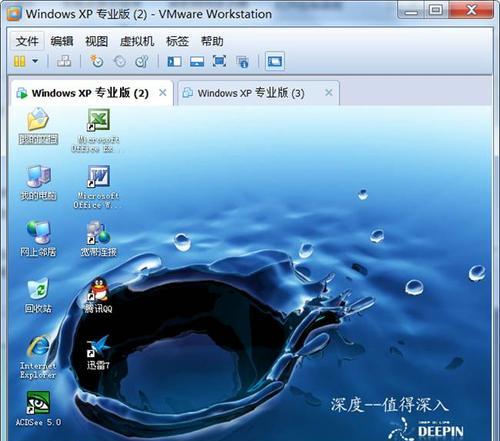Close the Windows XP 专业版 (3) tab

point(329,92)
